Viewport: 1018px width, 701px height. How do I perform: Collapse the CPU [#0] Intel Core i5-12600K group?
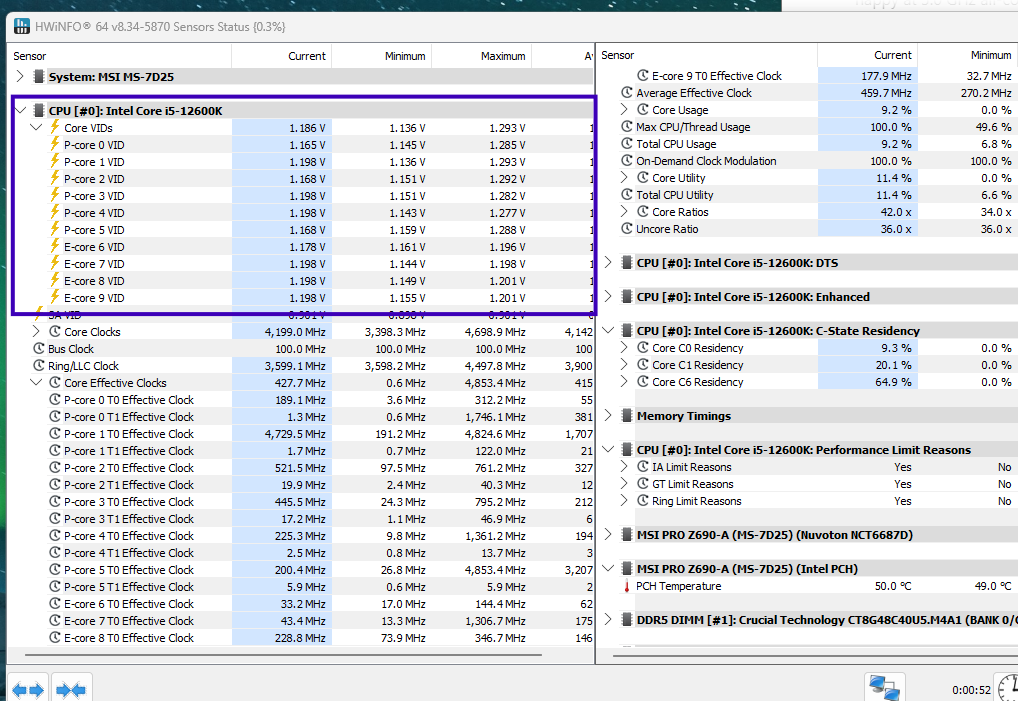pos(20,110)
